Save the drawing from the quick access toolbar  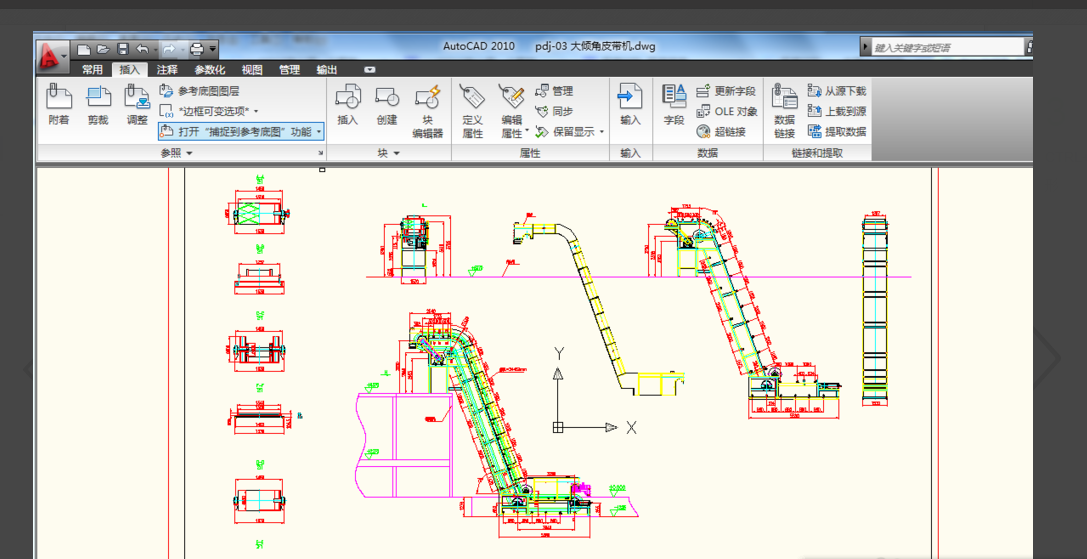click(123, 49)
